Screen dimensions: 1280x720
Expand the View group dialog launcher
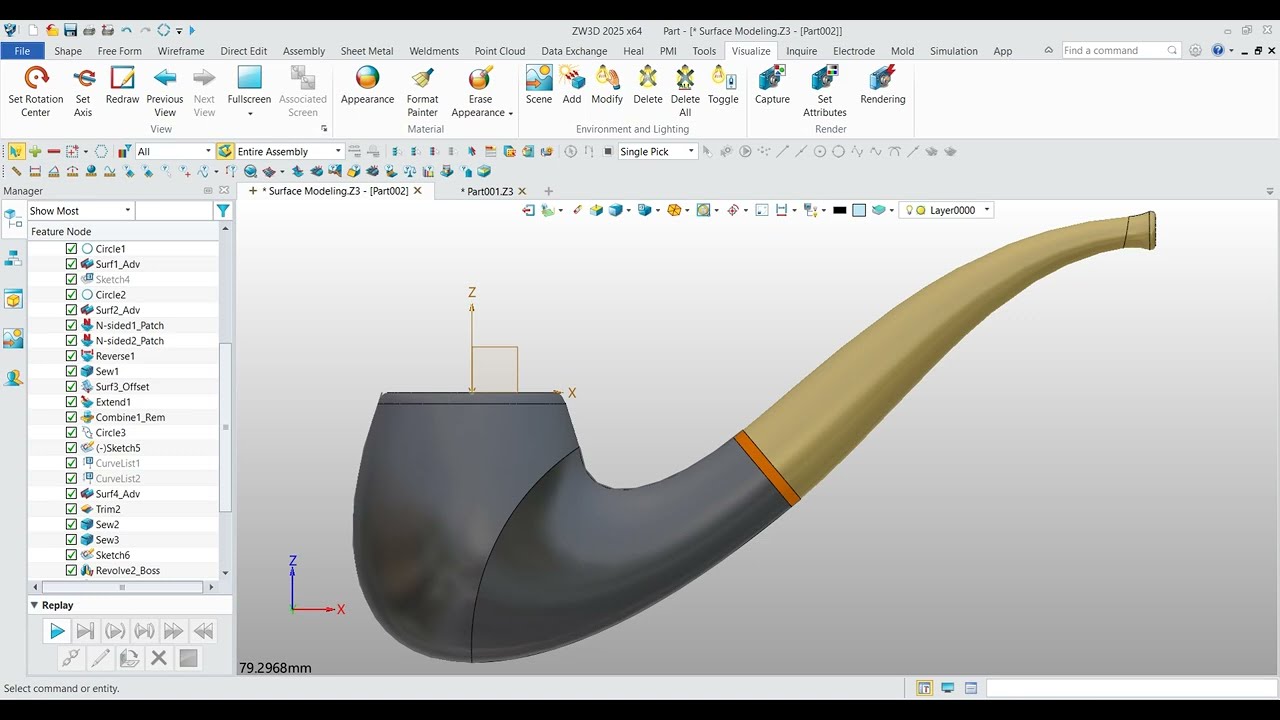click(324, 129)
